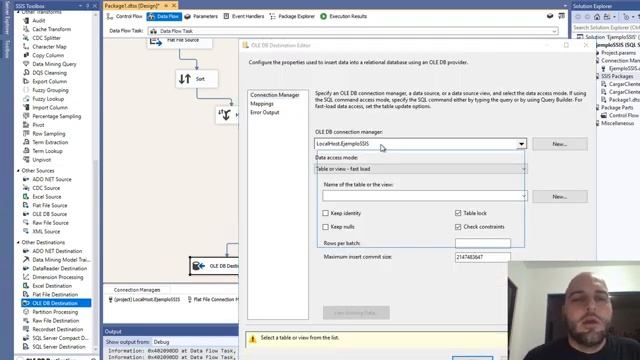Select the Unpivot transform icon
640x360 pixels.
26,160
